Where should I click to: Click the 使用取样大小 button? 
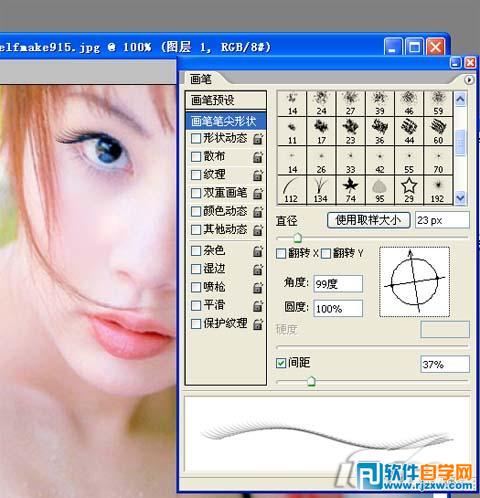tap(368, 220)
